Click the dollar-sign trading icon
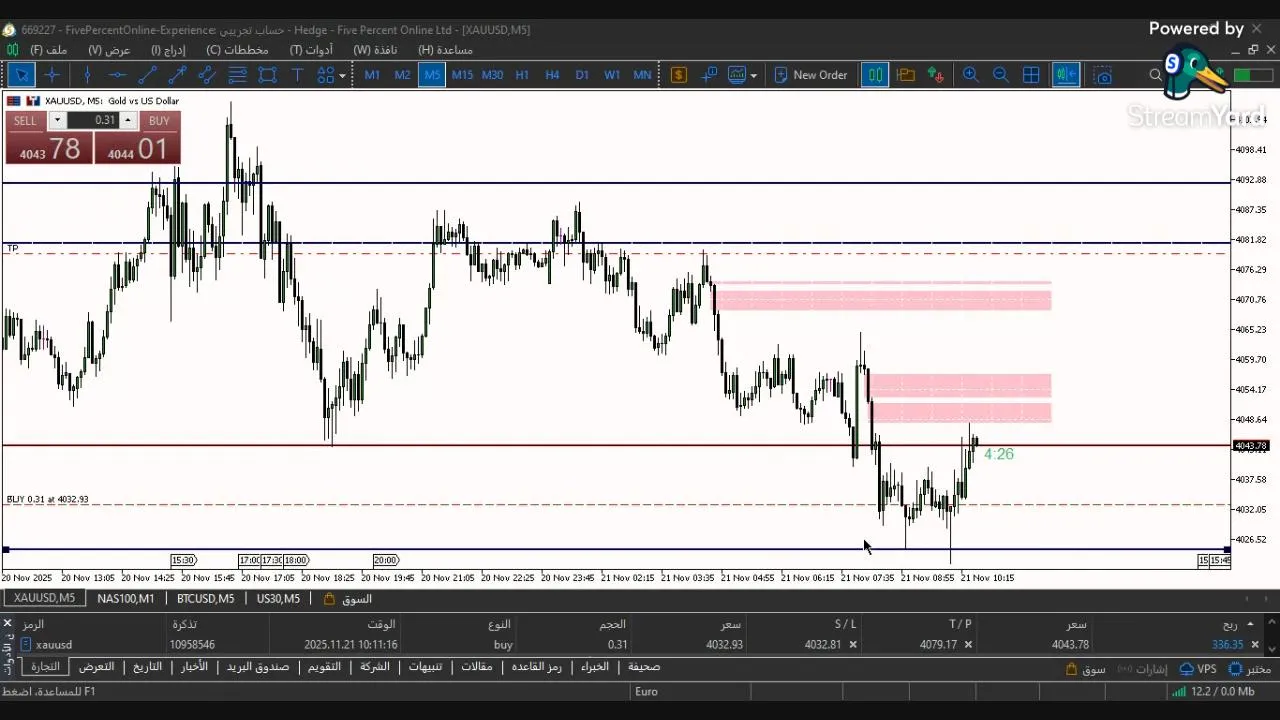The height and width of the screenshot is (720, 1280). pos(679,75)
